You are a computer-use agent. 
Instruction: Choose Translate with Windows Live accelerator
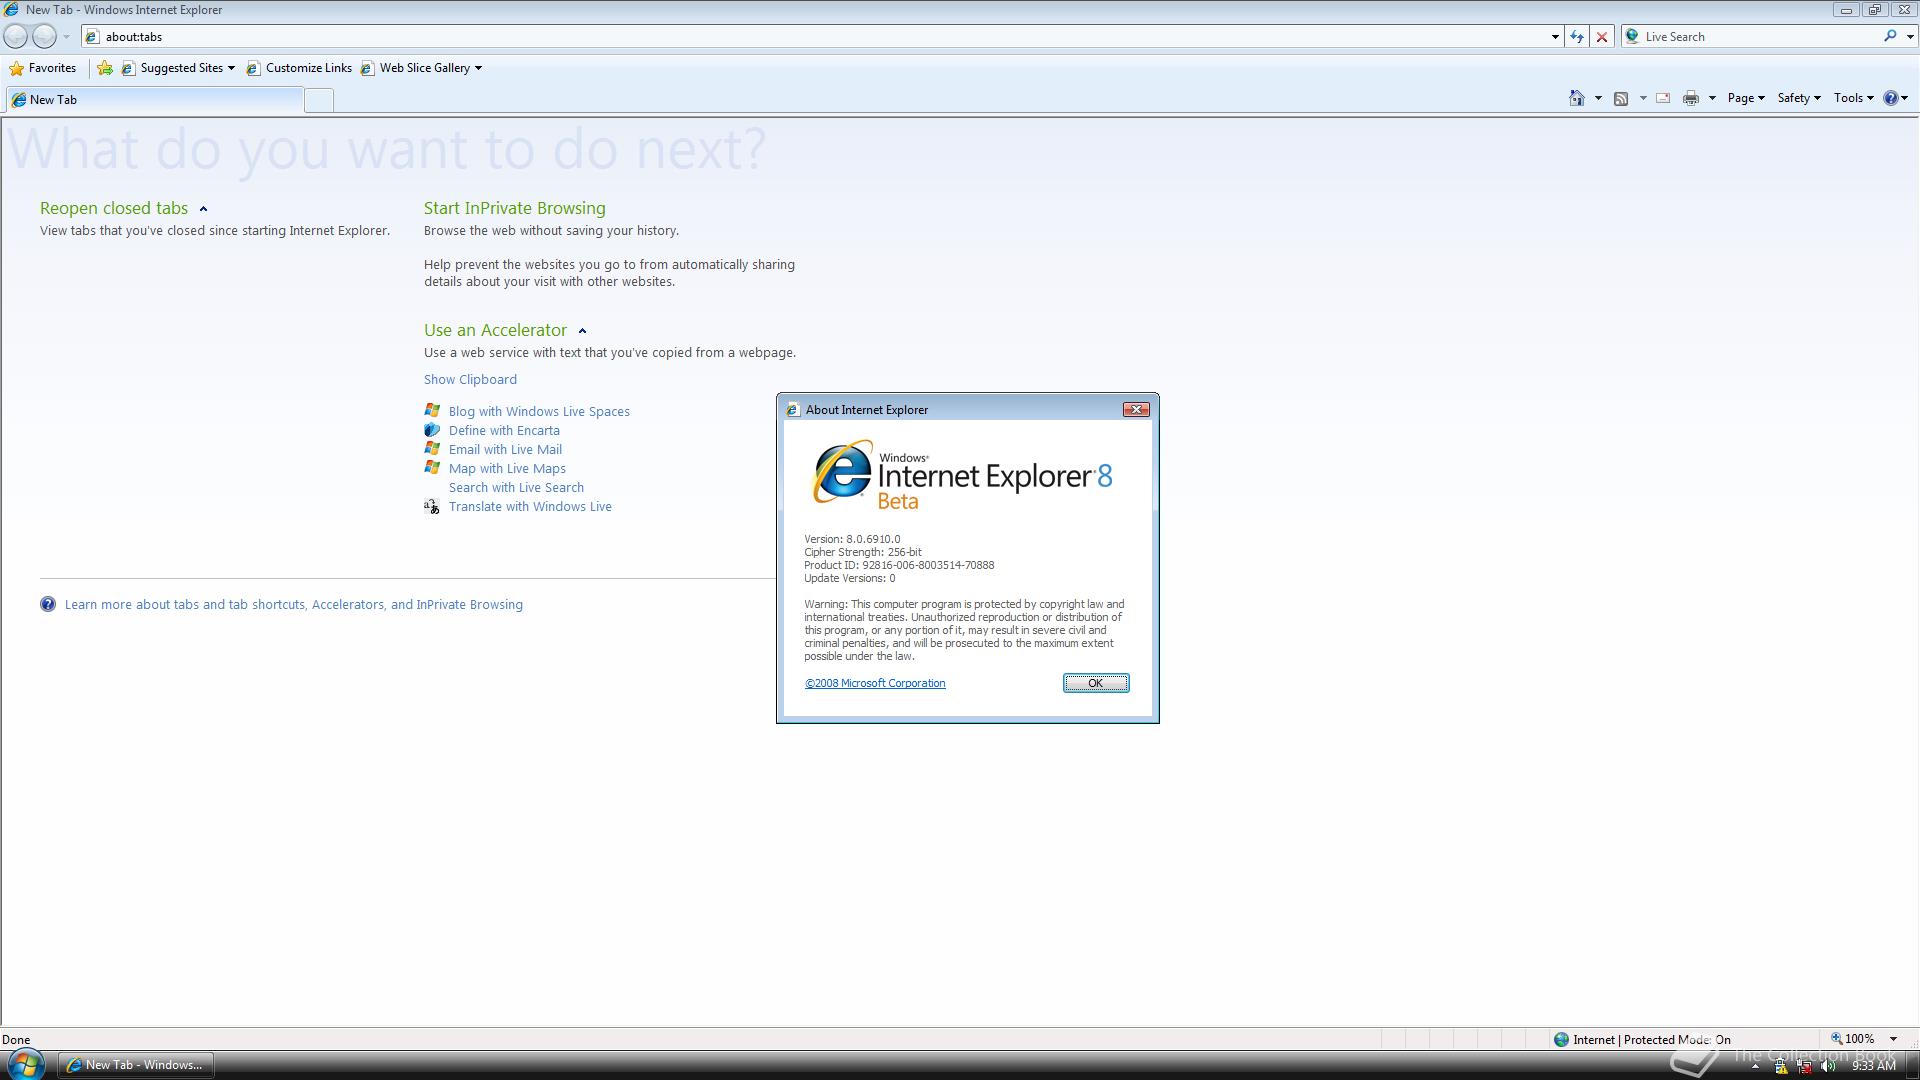pos(530,506)
